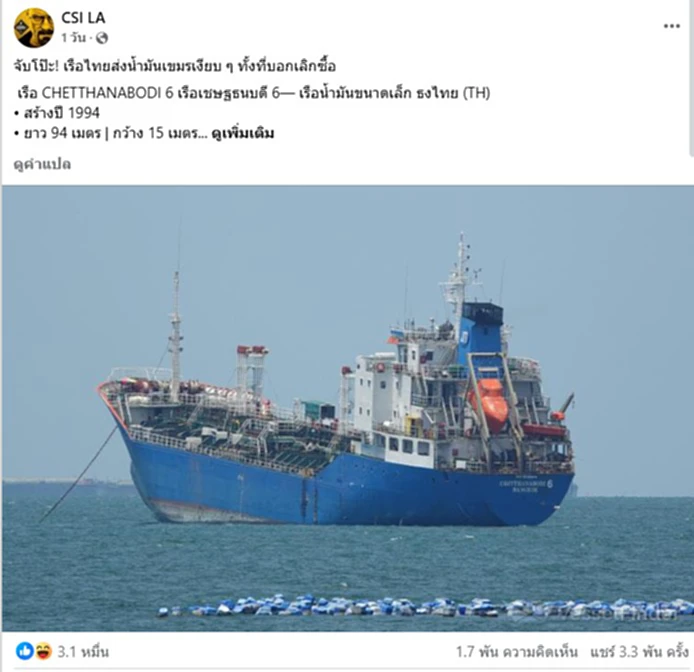Open the blue tanker ship photo
Screen dimensions: 694x672
[x=347, y=408]
